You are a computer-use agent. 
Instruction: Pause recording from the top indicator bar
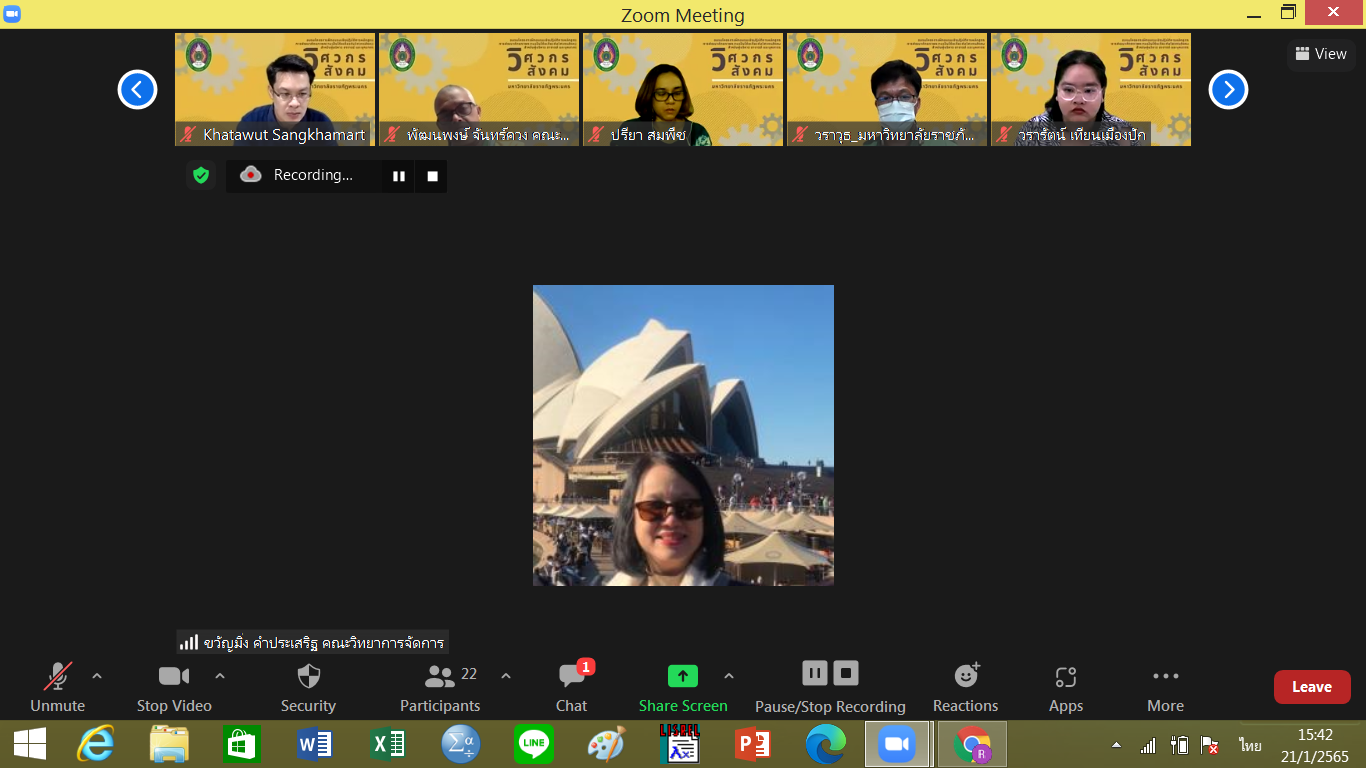click(x=399, y=176)
